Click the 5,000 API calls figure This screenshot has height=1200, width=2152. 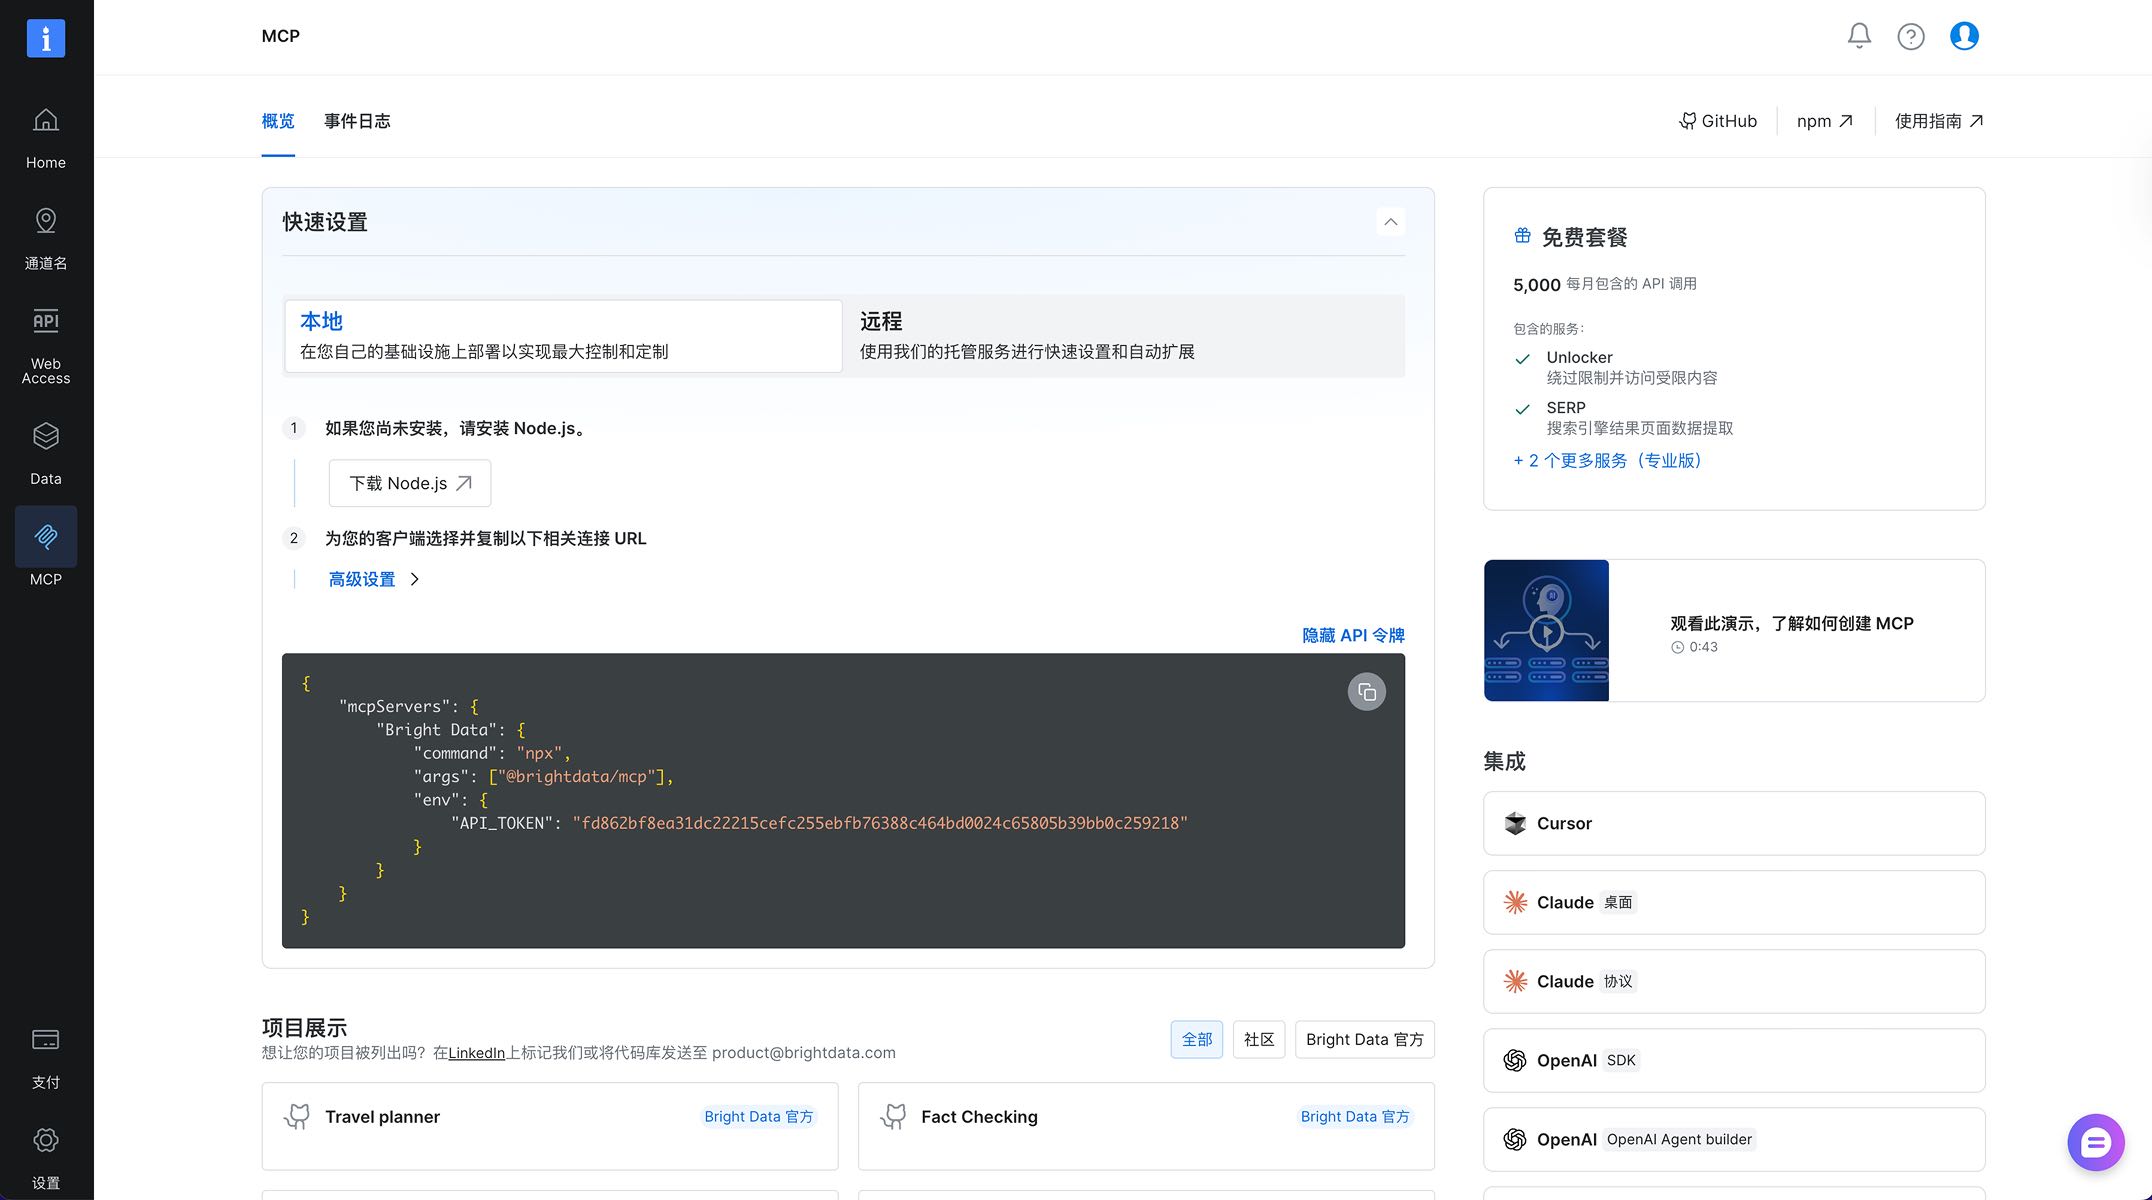click(1537, 285)
